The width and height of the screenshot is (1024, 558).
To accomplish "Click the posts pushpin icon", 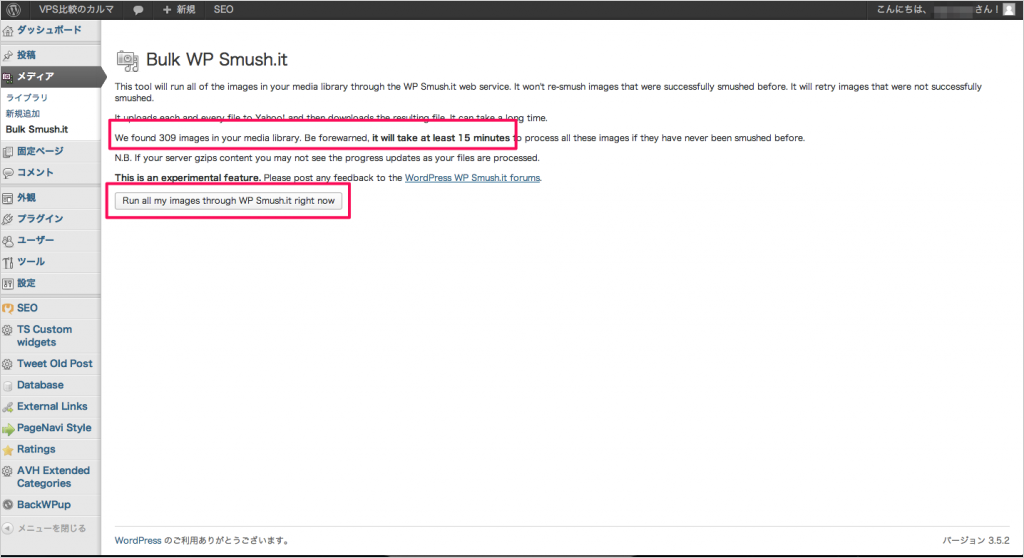I will click(x=8, y=56).
